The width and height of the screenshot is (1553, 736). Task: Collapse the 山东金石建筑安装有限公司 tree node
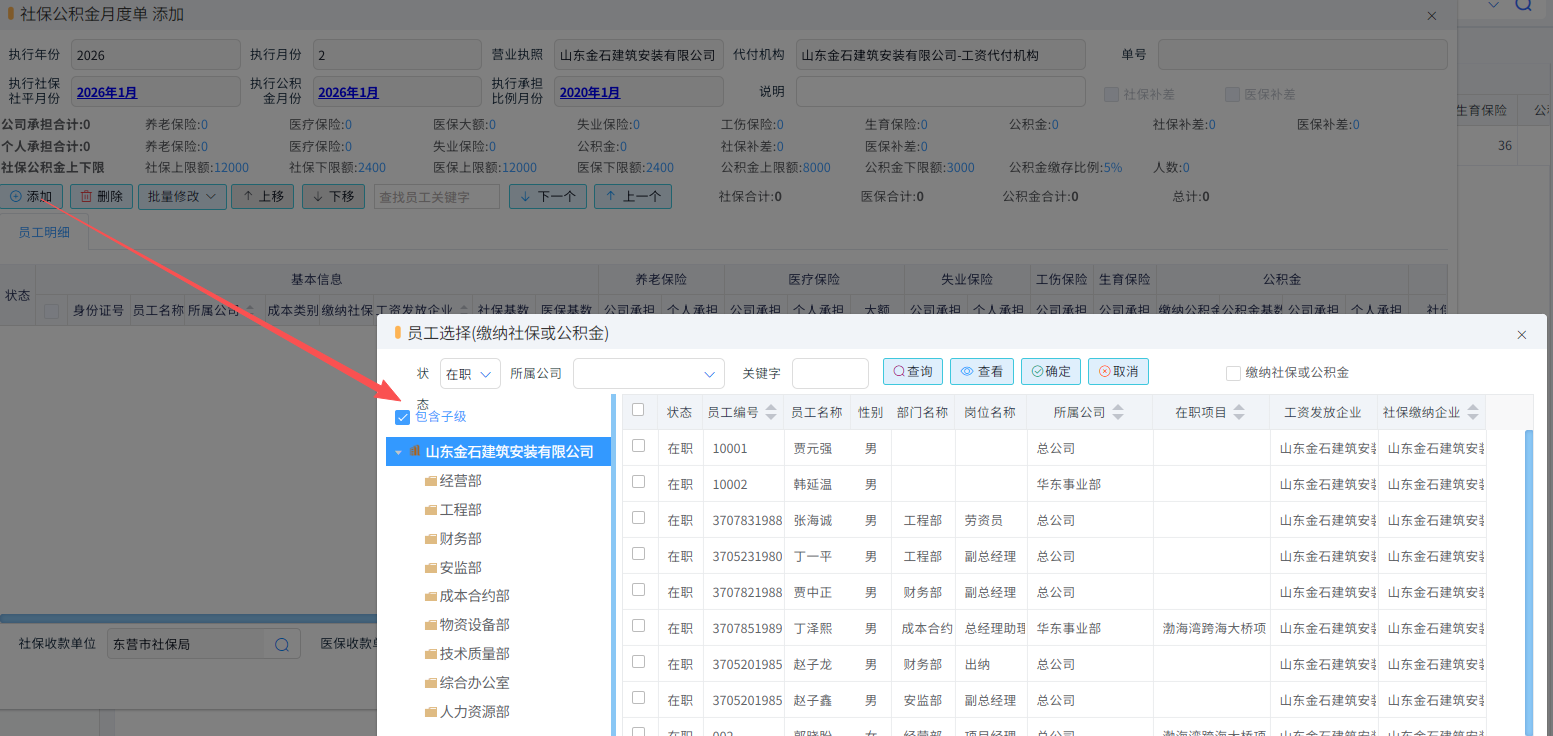pyautogui.click(x=398, y=453)
